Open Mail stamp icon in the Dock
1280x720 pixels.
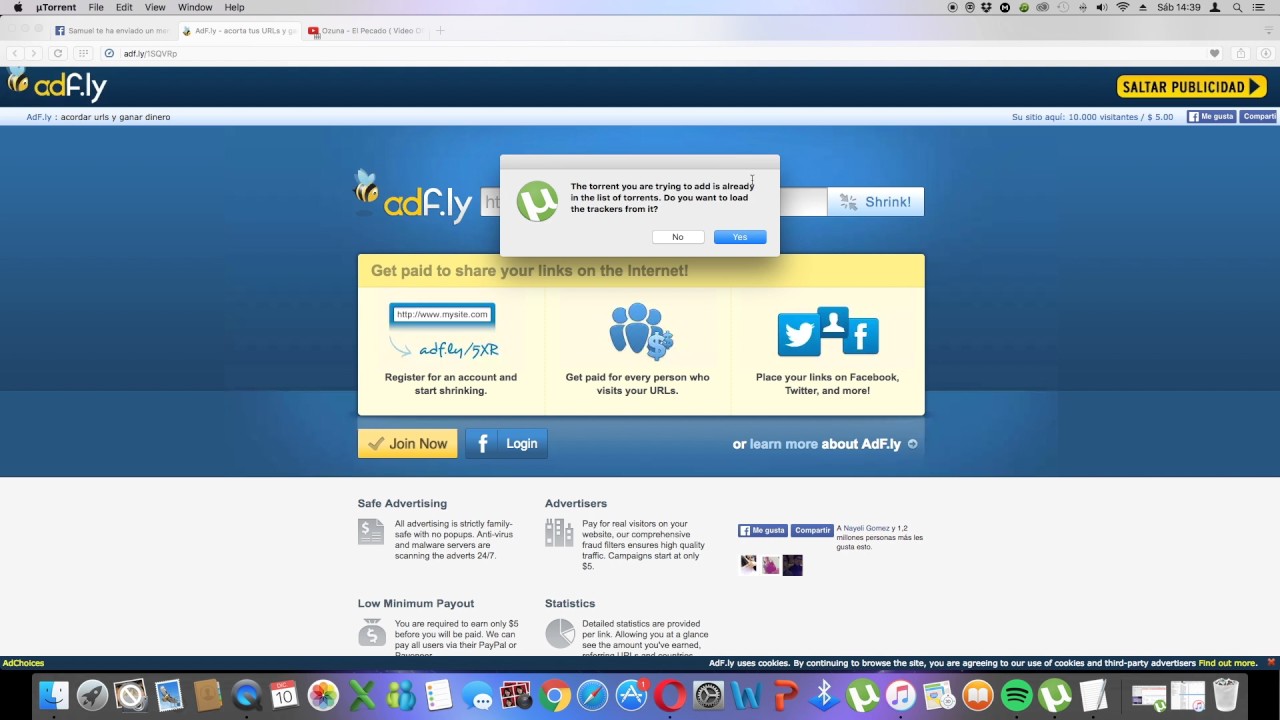pyautogui.click(x=169, y=695)
